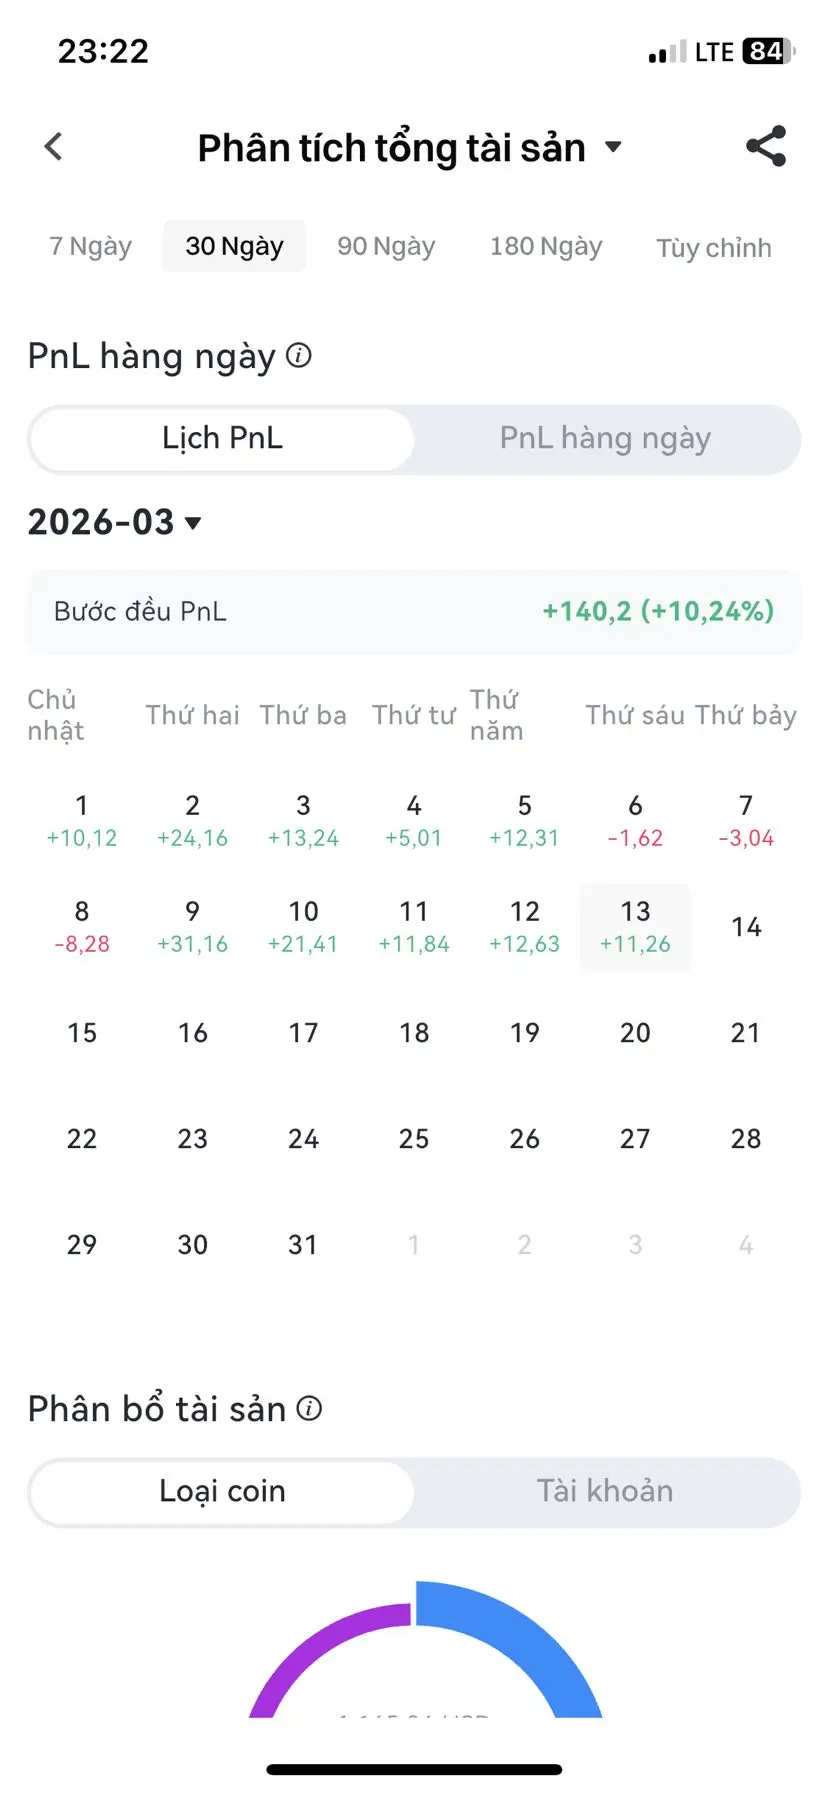Select the 7 Ngày tab

(90, 246)
